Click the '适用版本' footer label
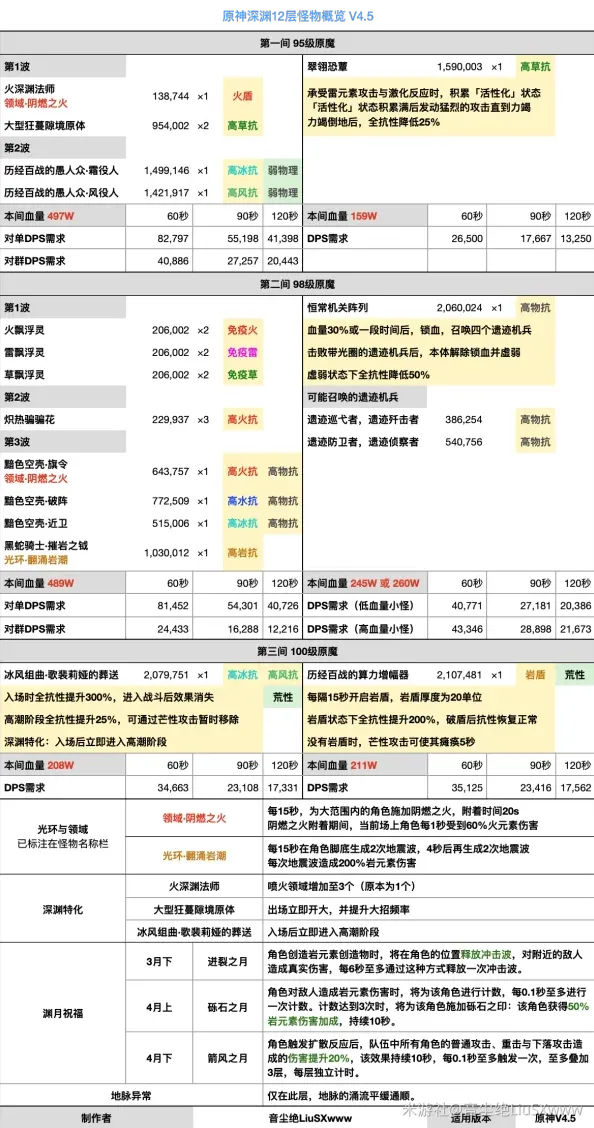The height and width of the screenshot is (1128, 594). (x=472, y=1118)
